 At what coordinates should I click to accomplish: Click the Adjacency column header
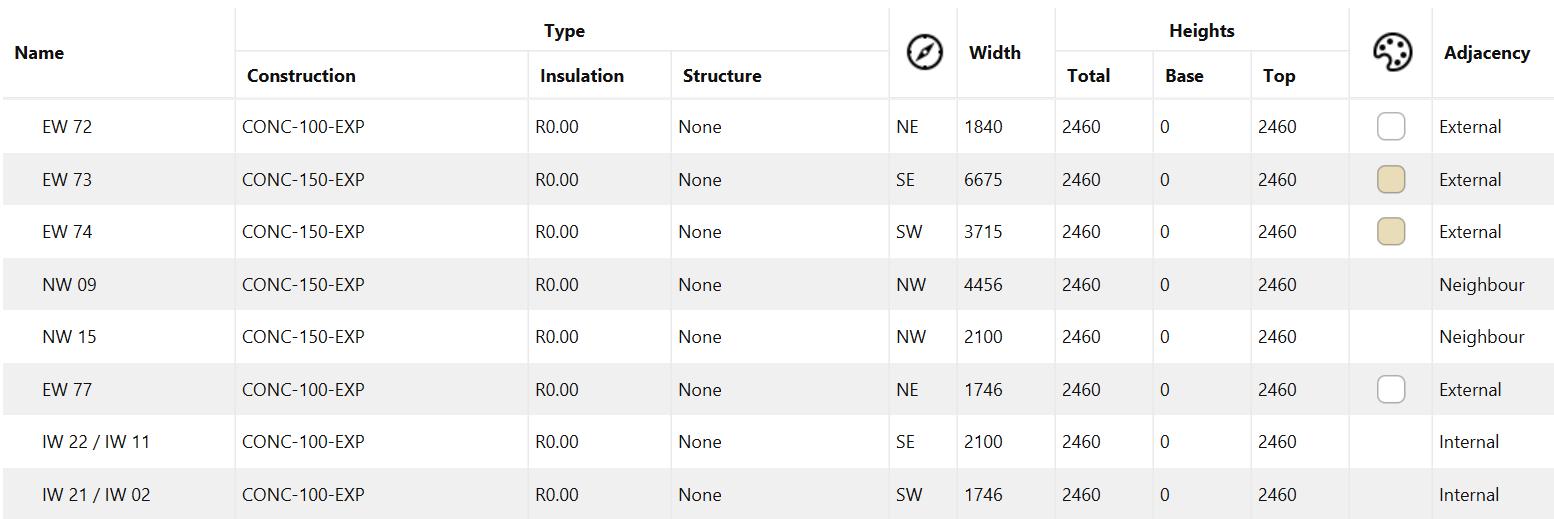1486,53
